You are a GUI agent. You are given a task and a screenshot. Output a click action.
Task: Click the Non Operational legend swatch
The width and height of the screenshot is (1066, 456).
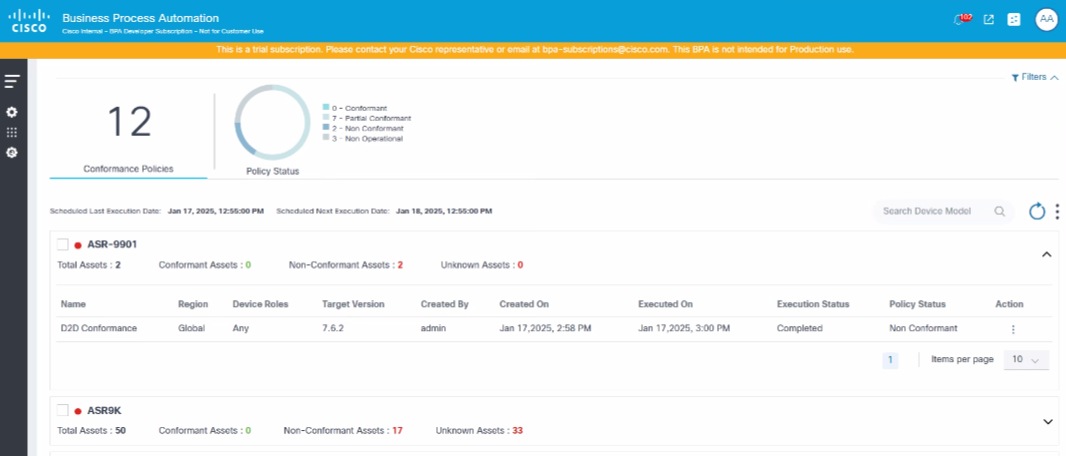click(x=326, y=138)
